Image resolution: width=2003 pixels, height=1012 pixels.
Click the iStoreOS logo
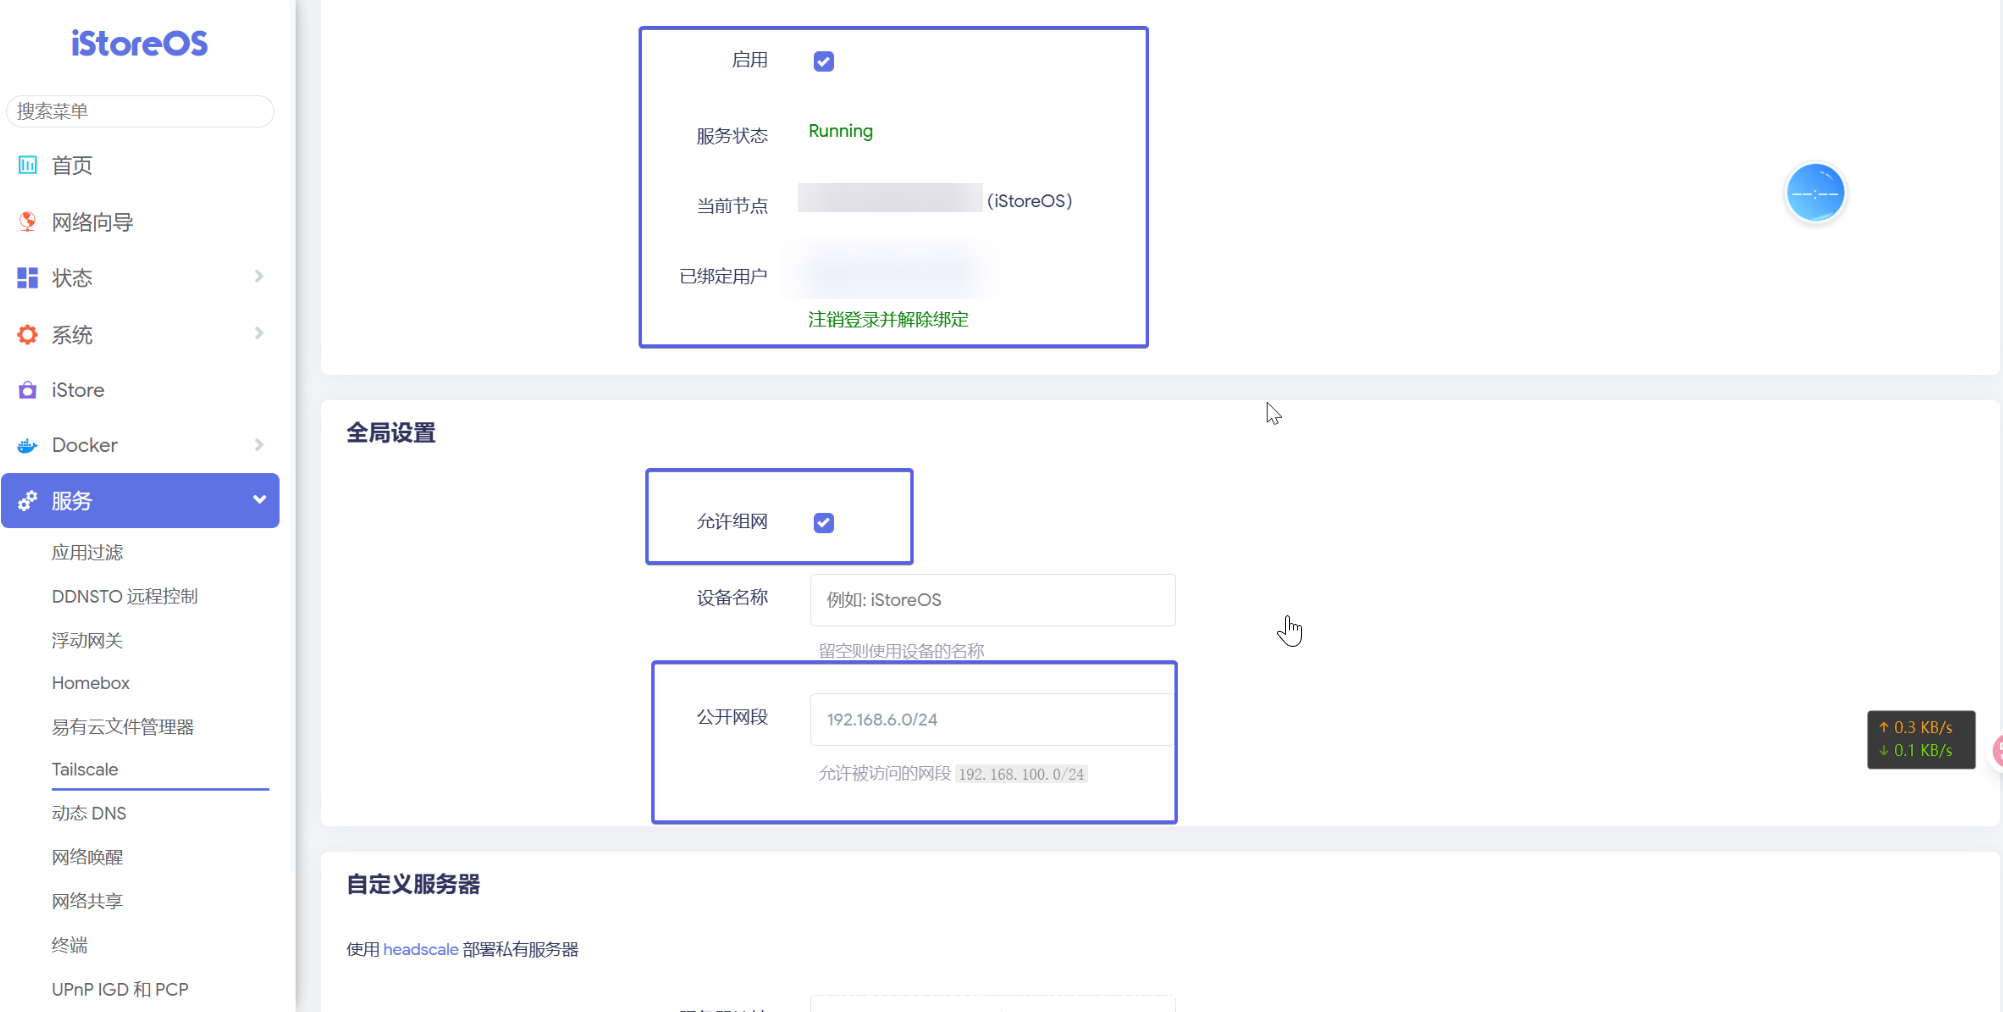[140, 43]
